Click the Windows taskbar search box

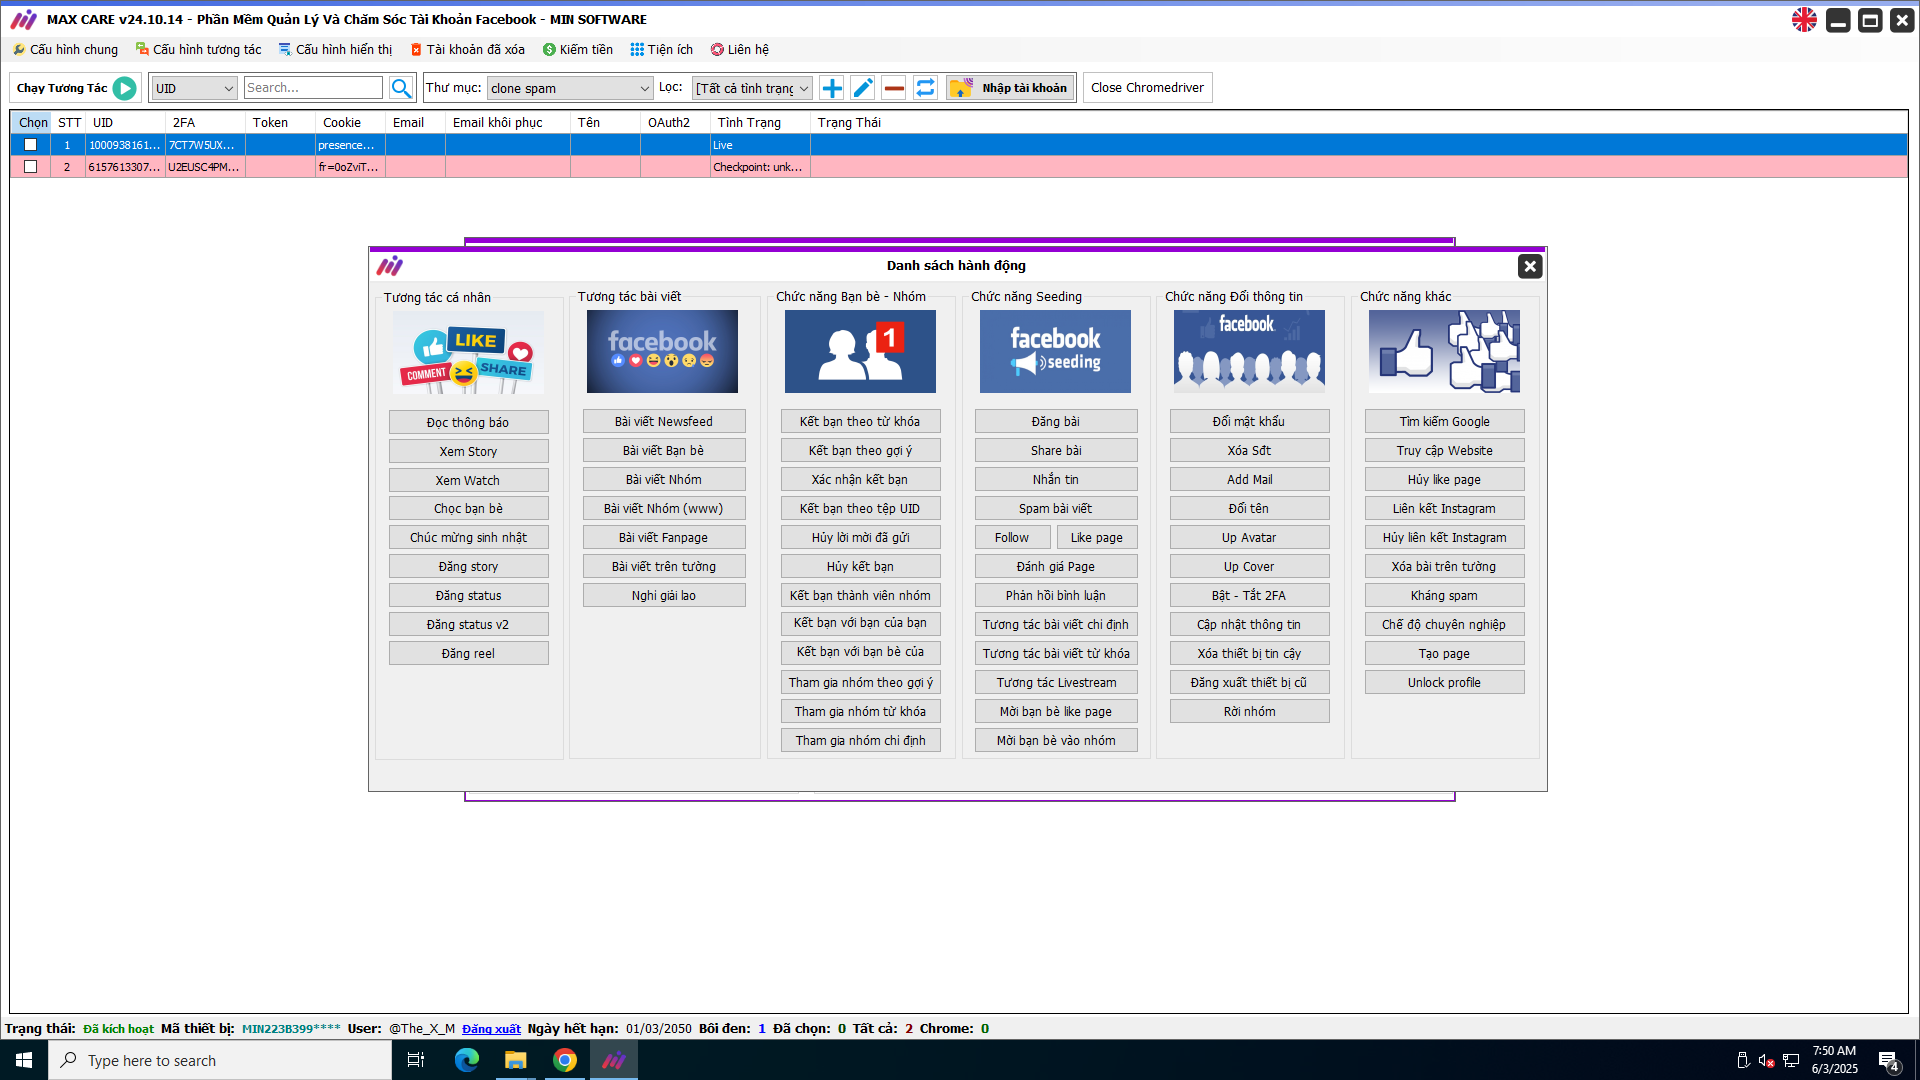tap(220, 1060)
